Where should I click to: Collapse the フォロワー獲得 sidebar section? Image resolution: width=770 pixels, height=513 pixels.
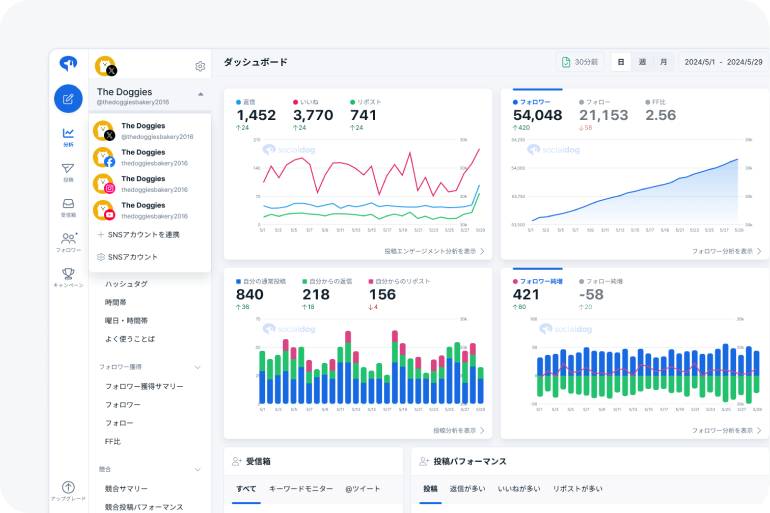(198, 367)
